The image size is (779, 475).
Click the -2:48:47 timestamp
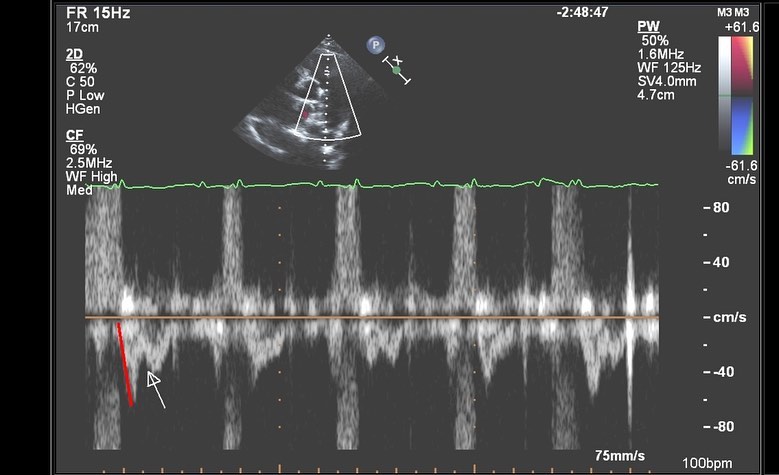[584, 14]
